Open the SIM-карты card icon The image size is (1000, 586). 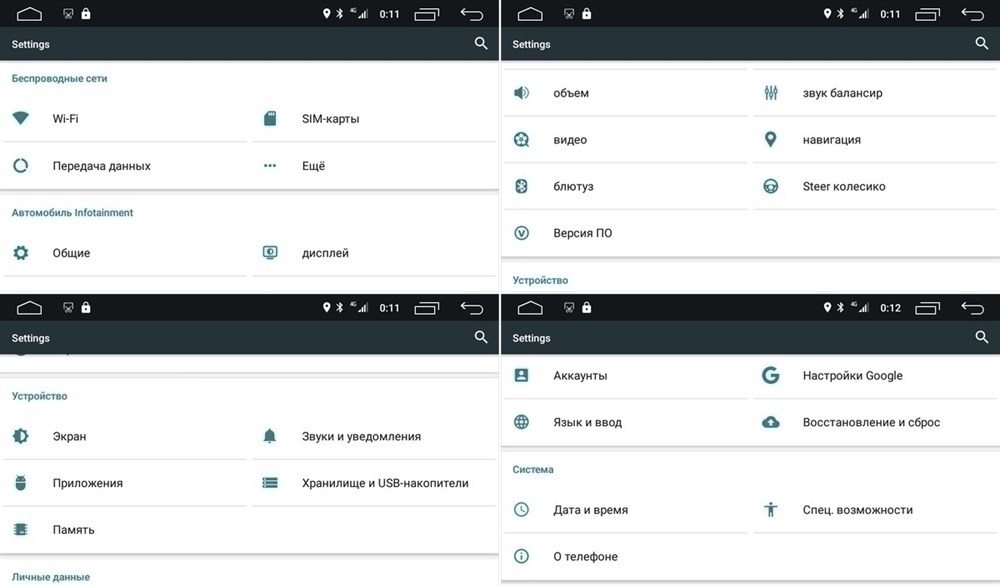[x=270, y=119]
